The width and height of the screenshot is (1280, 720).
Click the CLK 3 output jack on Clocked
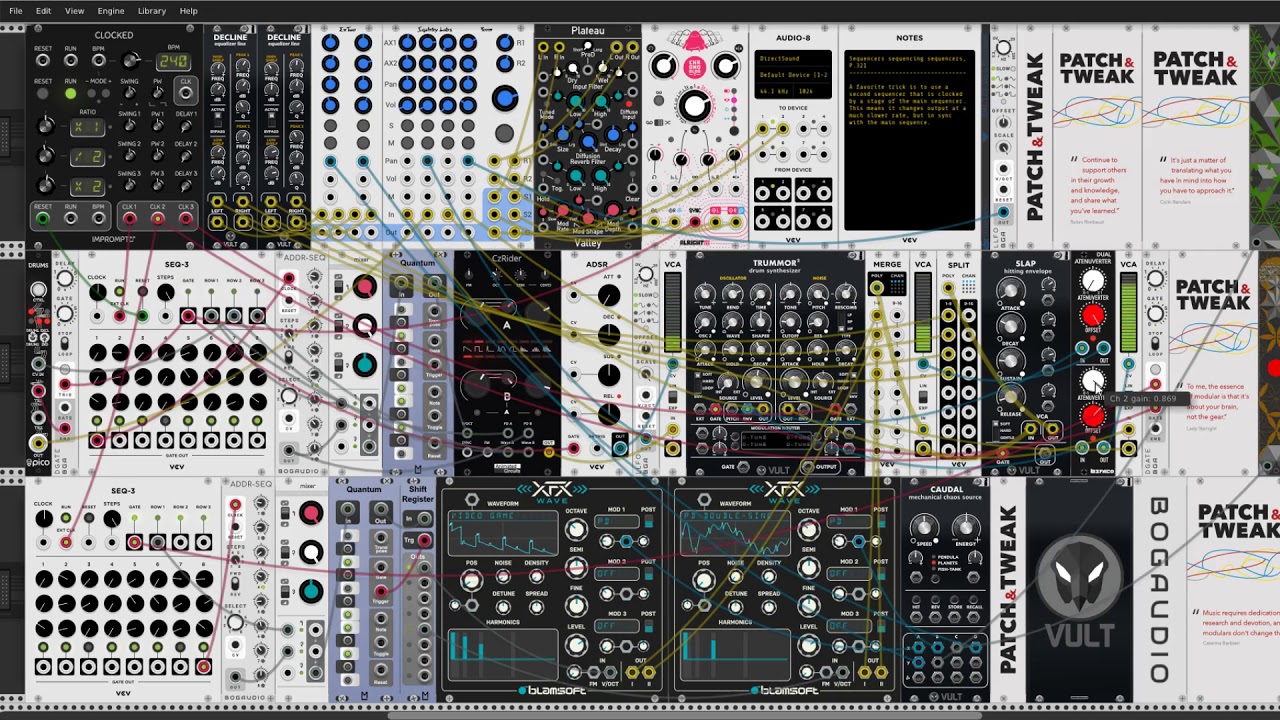[186, 219]
